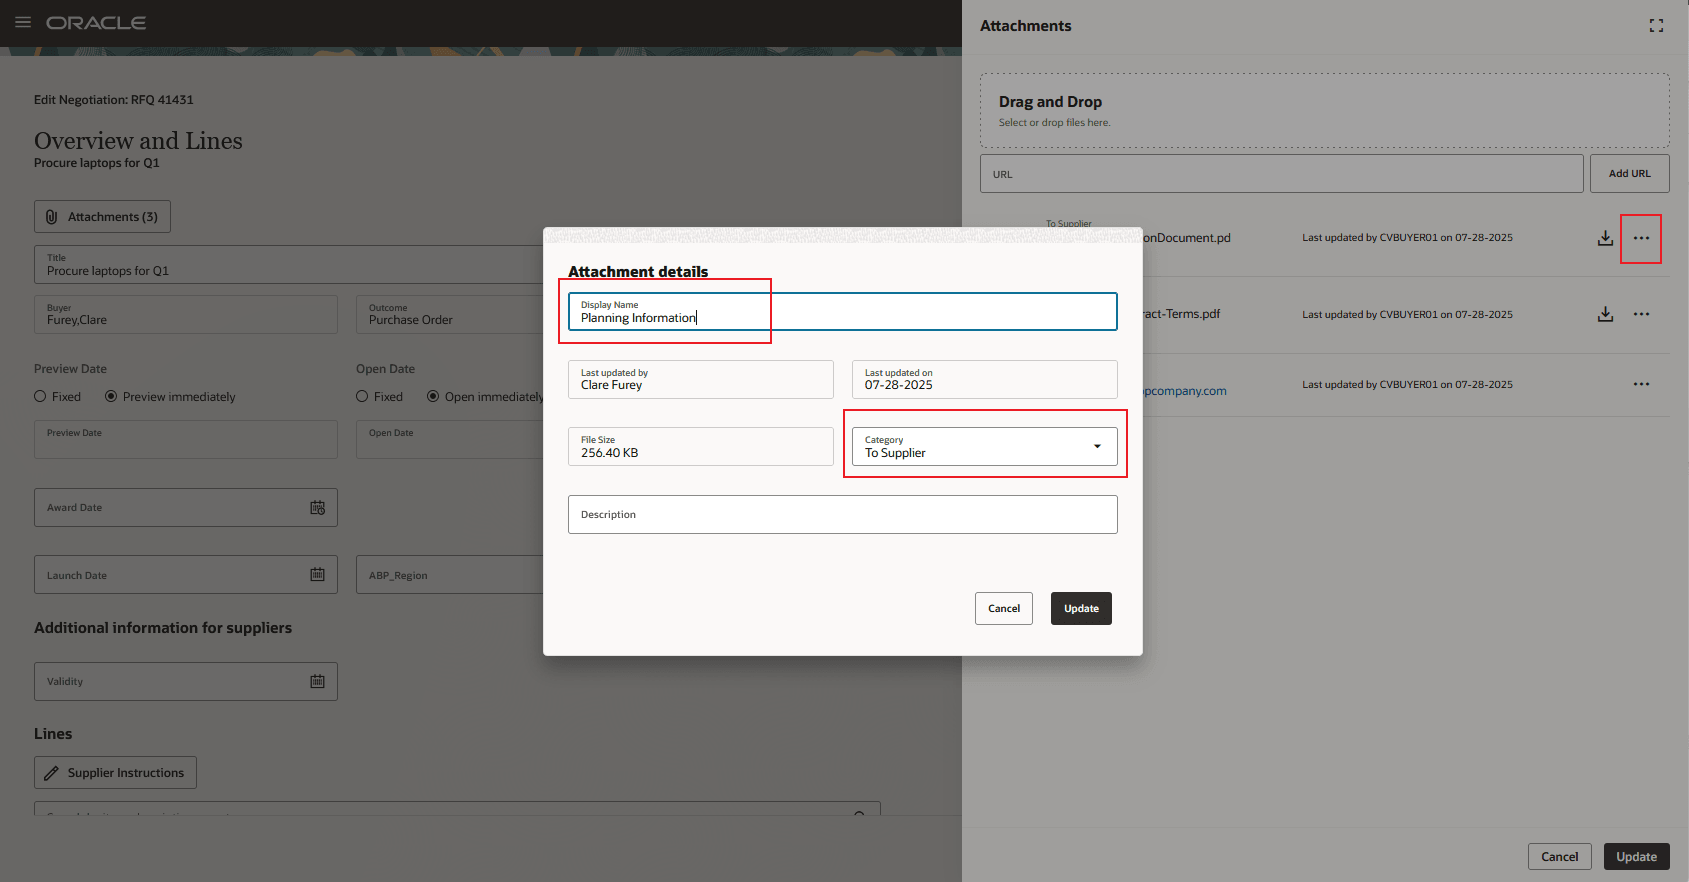Download the Contract-Terms.pdf attachment
The height and width of the screenshot is (882, 1689).
click(x=1605, y=314)
